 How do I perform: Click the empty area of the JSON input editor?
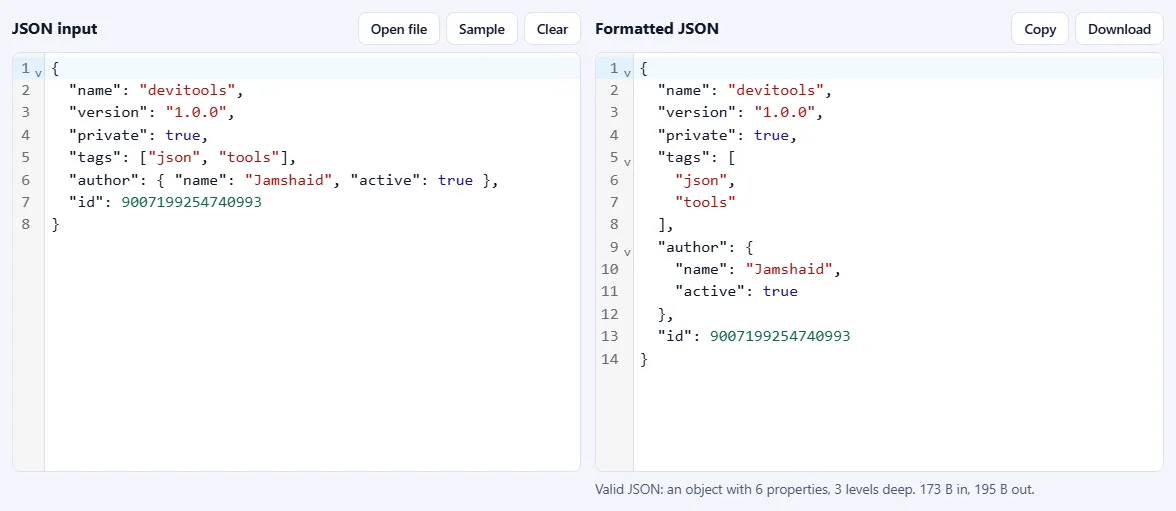point(312,353)
